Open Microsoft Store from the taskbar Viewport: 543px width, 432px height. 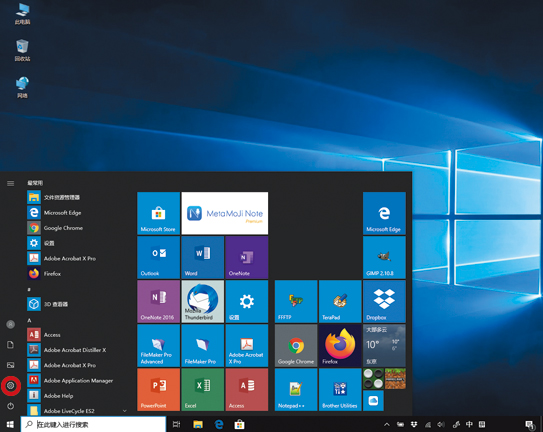click(239, 424)
